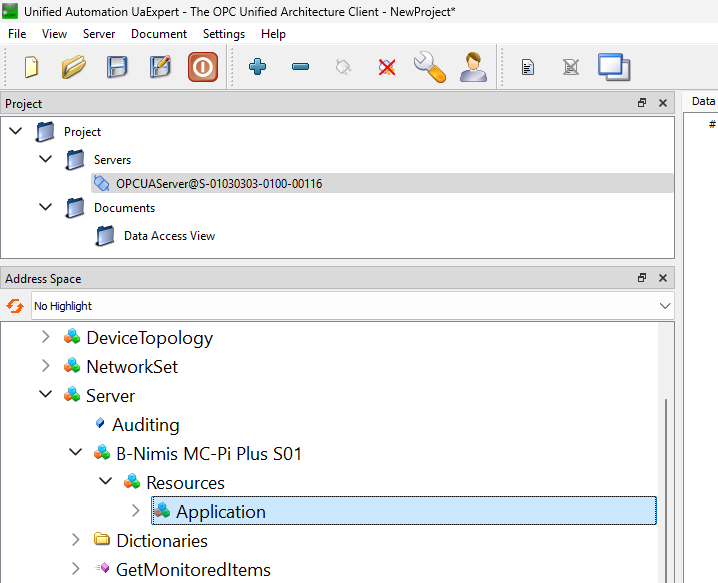Image resolution: width=718 pixels, height=583 pixels.
Task: Click the OPCUAServer connection icon
Action: tap(101, 184)
